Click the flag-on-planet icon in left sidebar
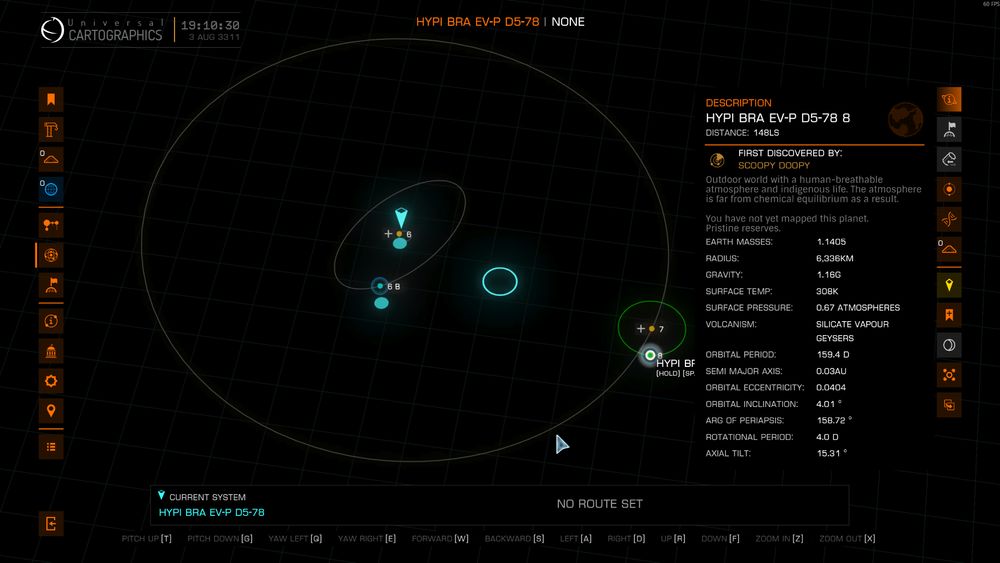1000x563 pixels. 51,285
